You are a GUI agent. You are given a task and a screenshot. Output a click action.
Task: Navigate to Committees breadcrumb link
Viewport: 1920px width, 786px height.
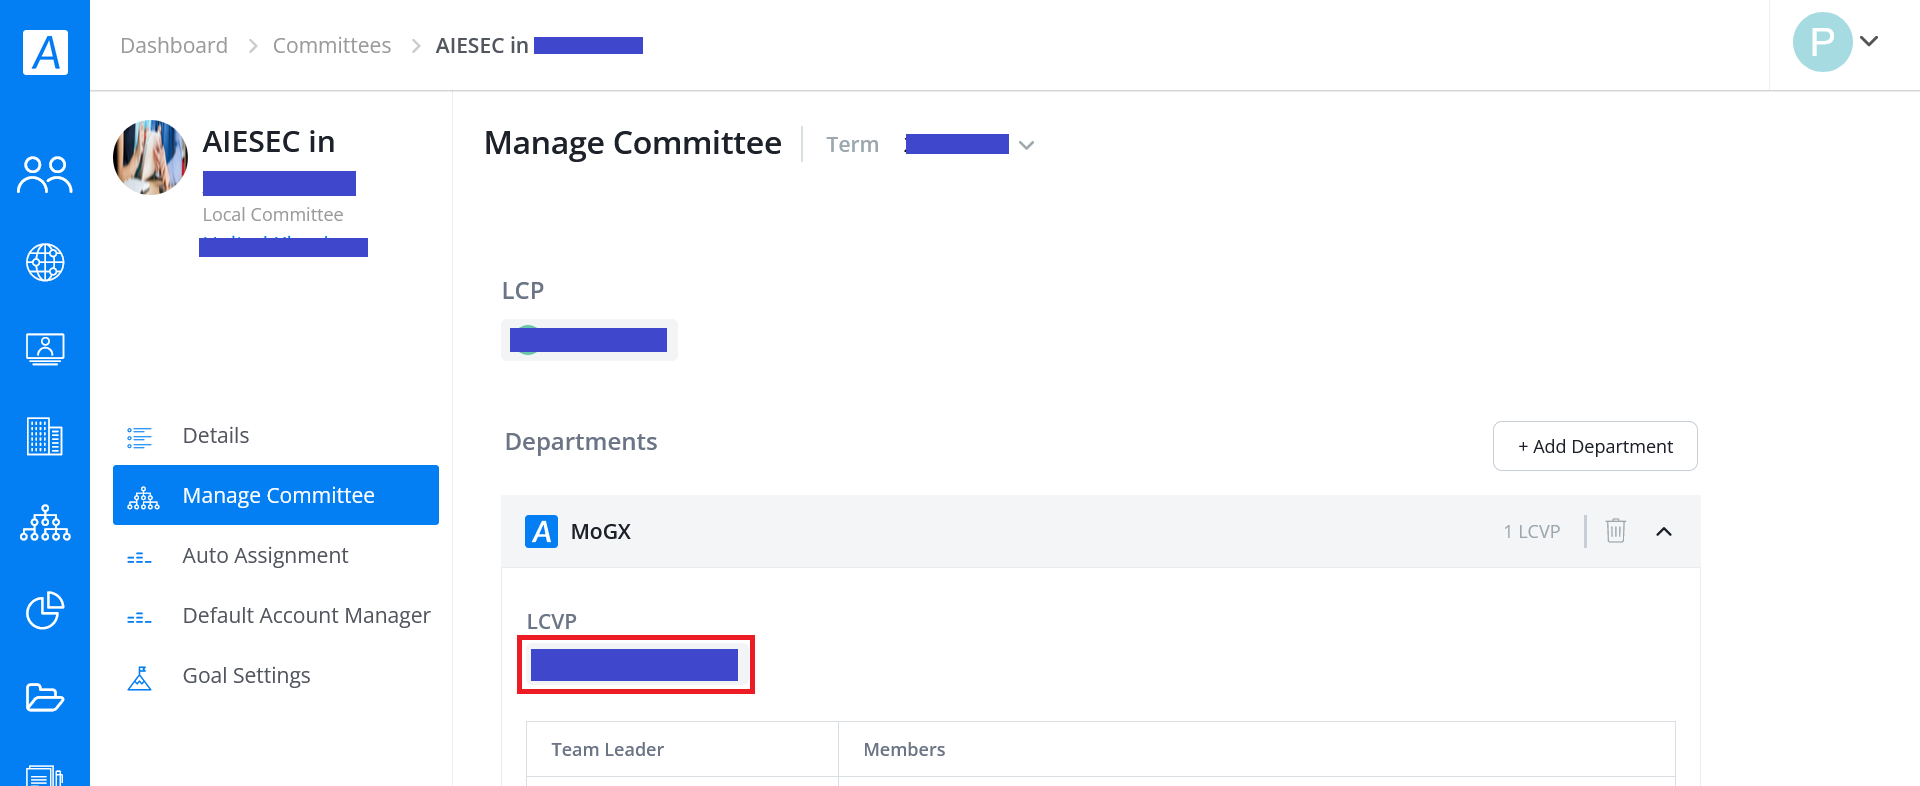click(x=332, y=46)
